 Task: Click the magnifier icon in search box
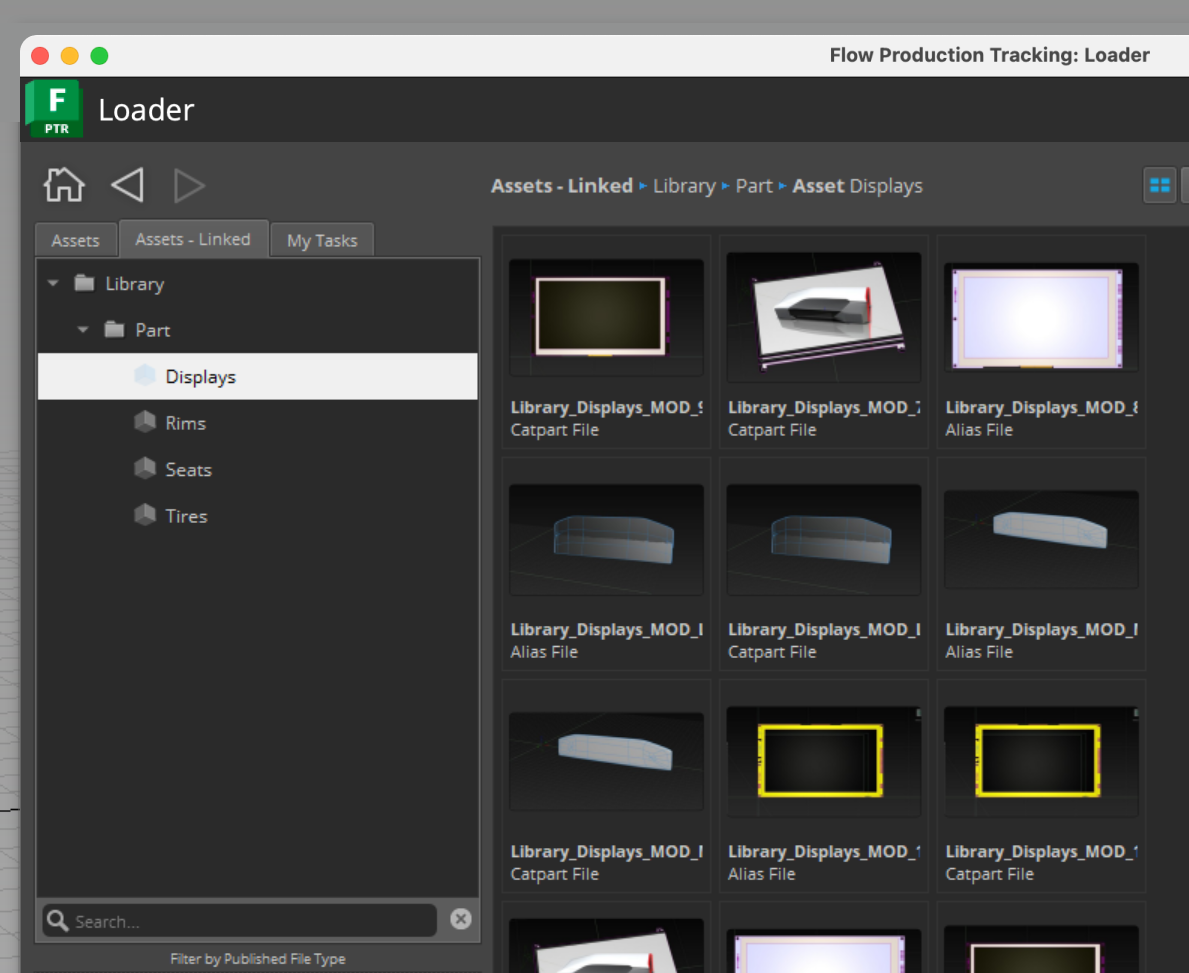[x=58, y=920]
